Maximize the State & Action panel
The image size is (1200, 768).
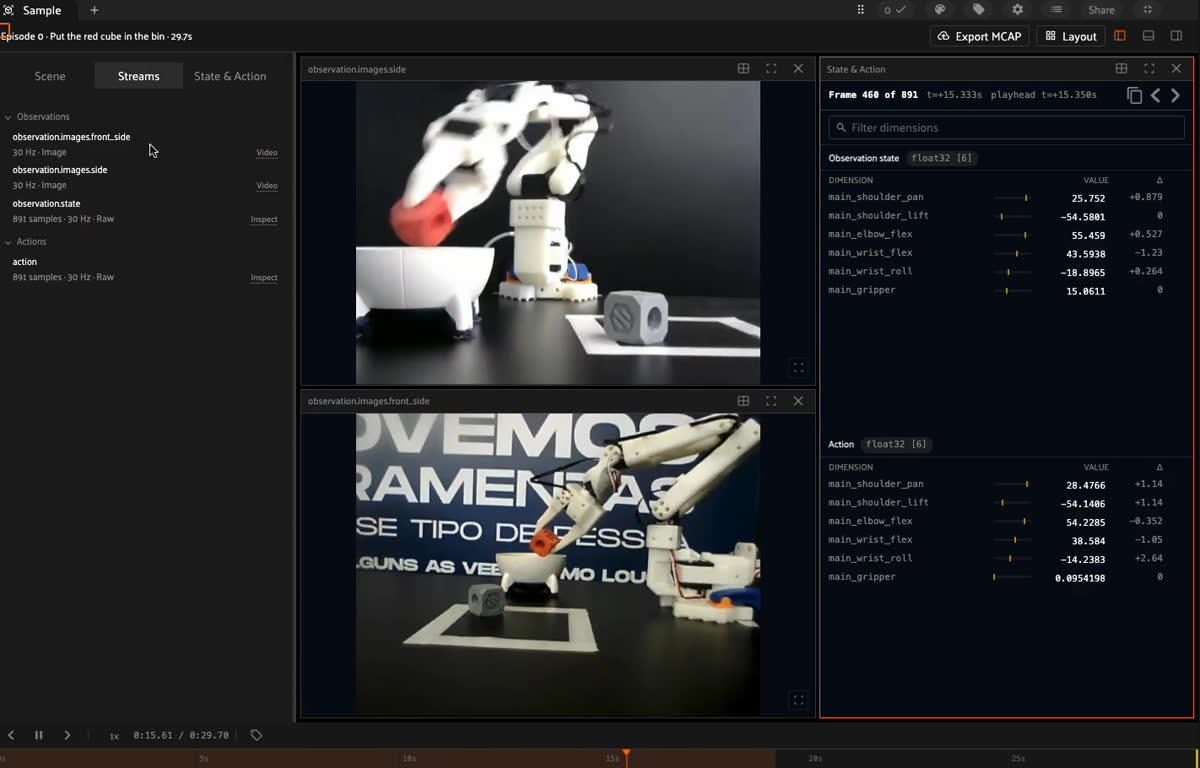coord(1149,69)
